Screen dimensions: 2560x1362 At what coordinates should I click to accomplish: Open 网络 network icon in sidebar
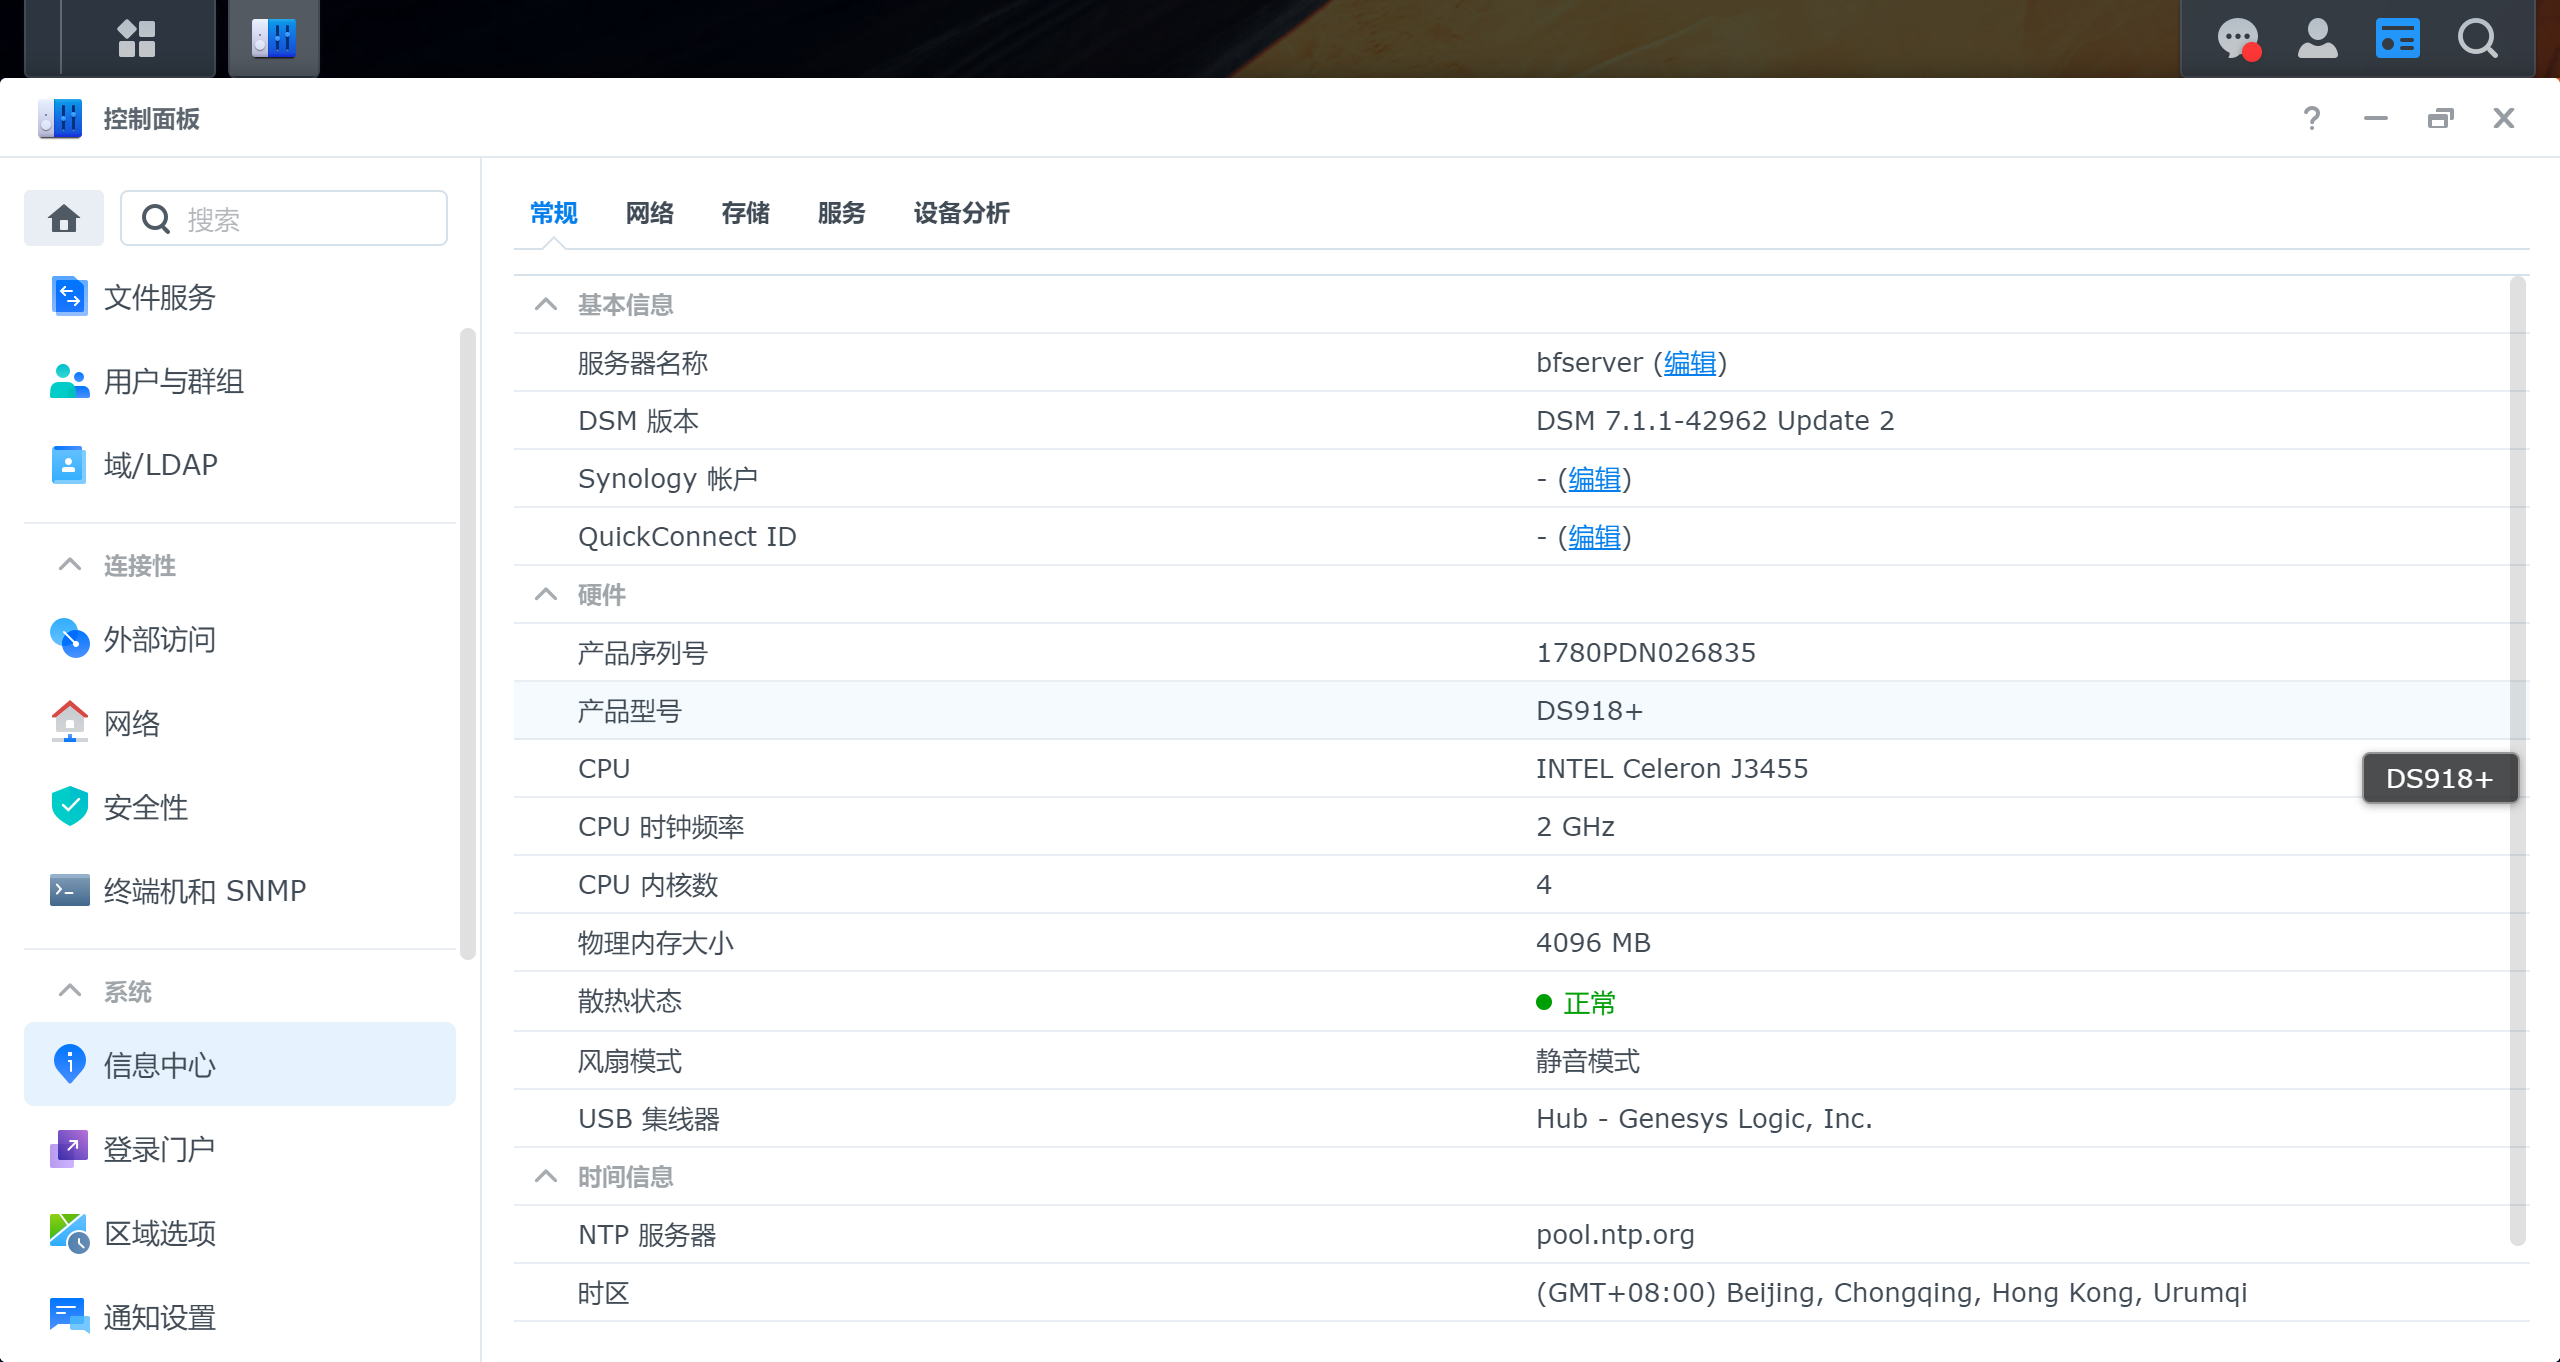click(69, 722)
